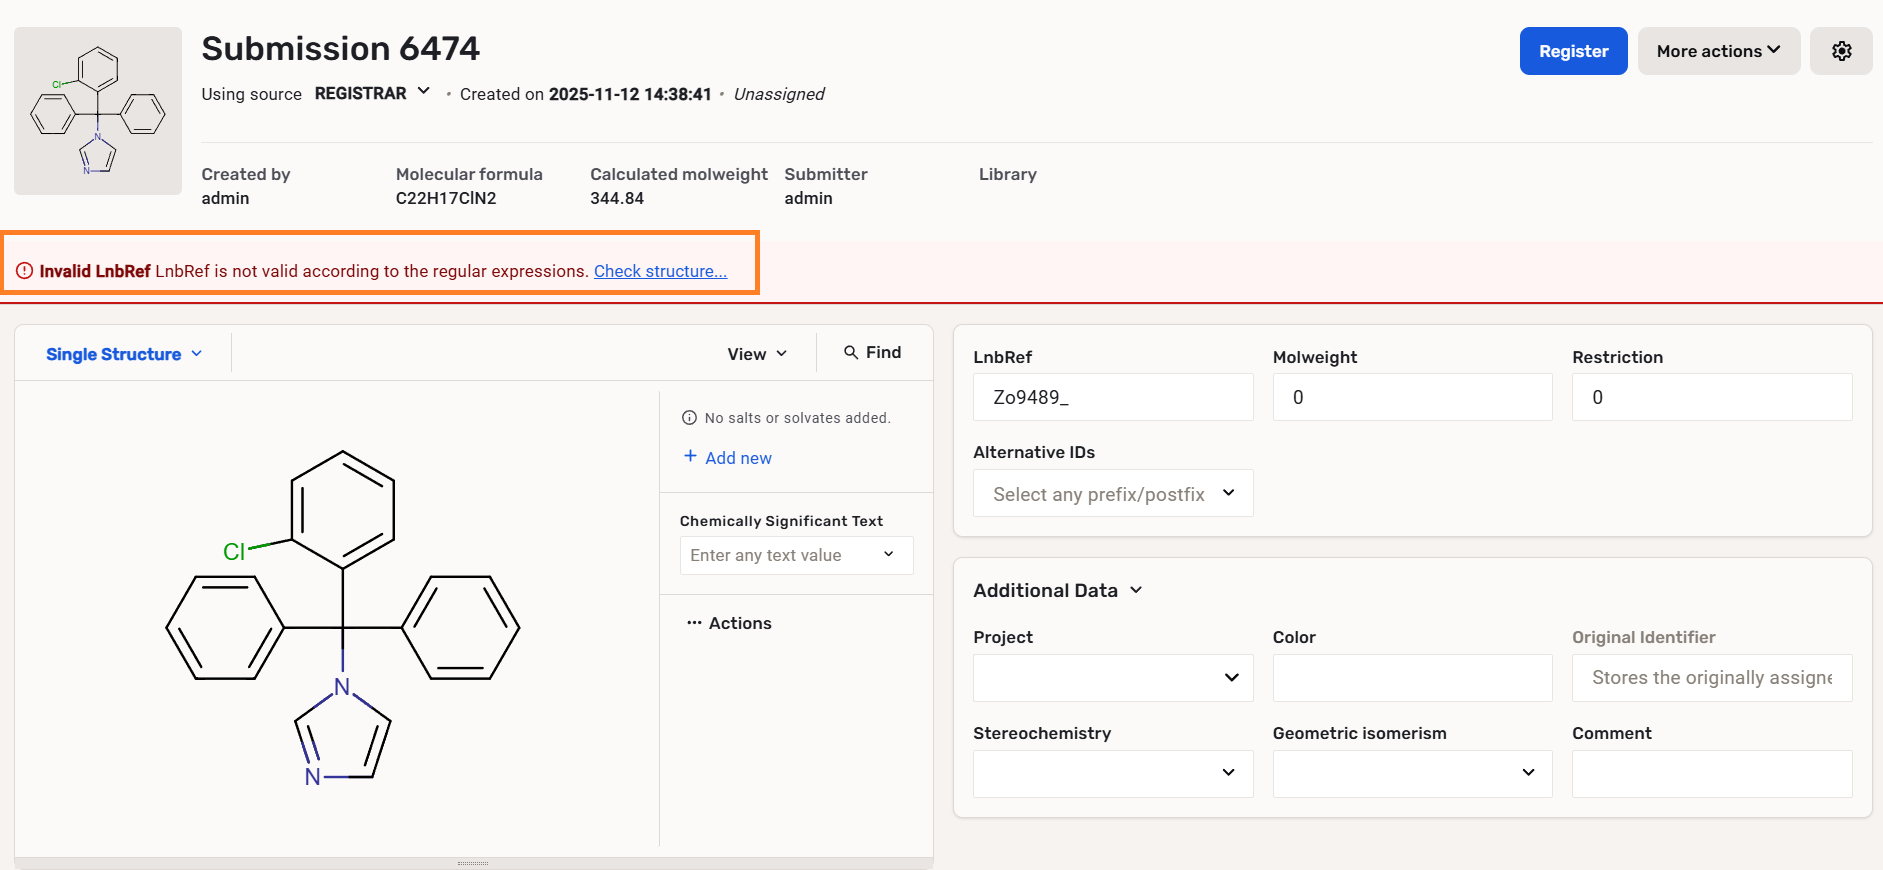Click the Invalid LnbRef error icon
This screenshot has height=870, width=1883.
click(25, 271)
